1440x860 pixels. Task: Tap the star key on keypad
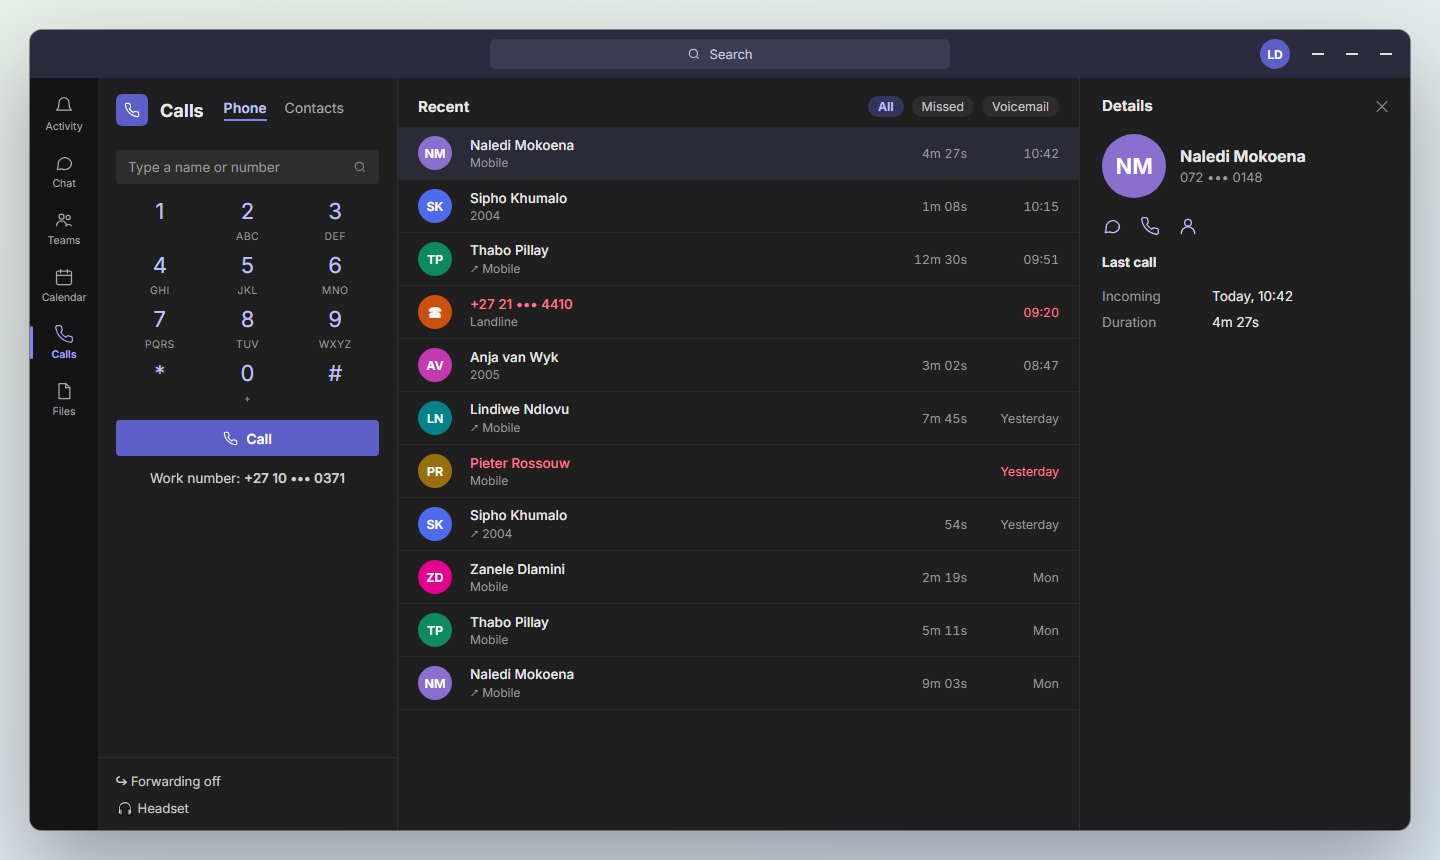point(160,374)
